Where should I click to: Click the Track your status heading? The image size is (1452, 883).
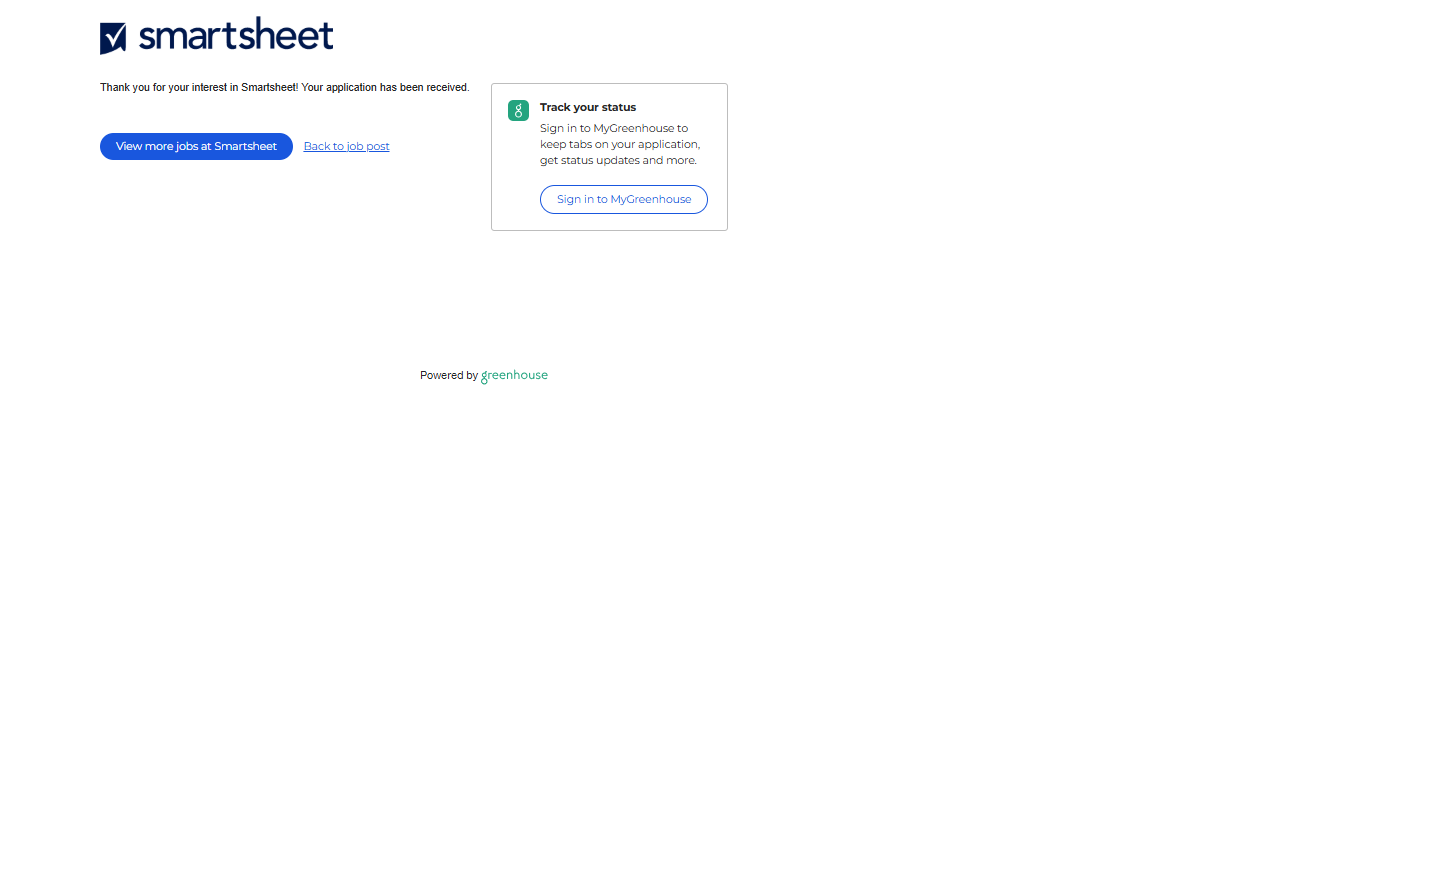[588, 108]
